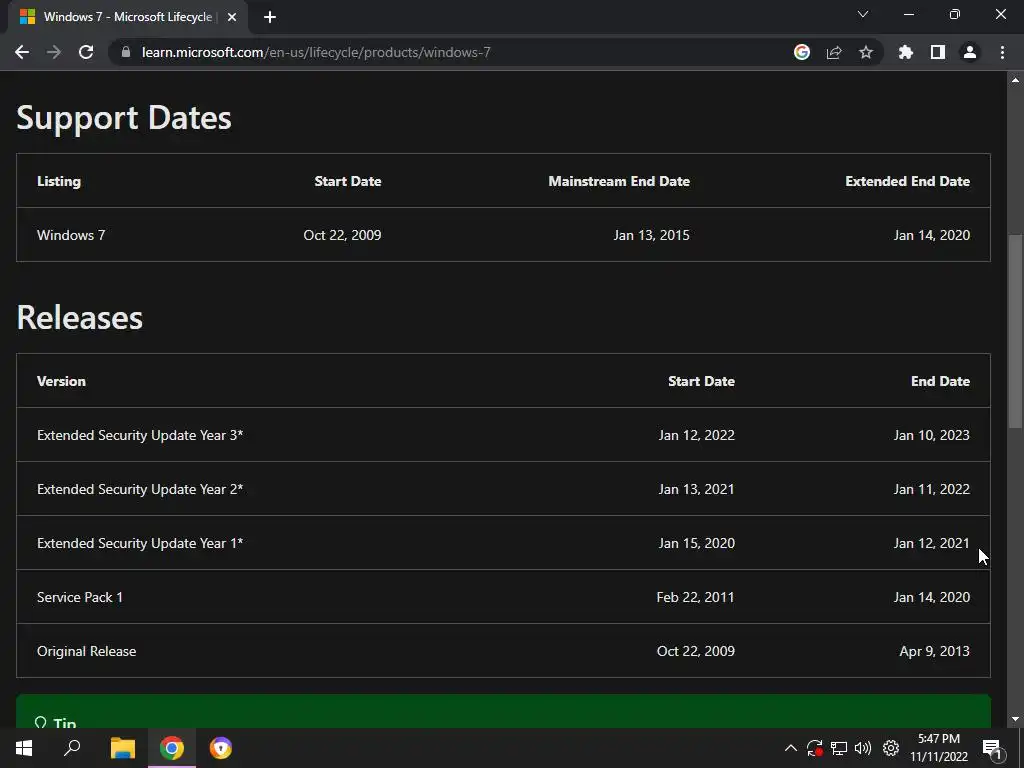Open notification center icon
This screenshot has width=1024, height=768.
[x=991, y=748]
